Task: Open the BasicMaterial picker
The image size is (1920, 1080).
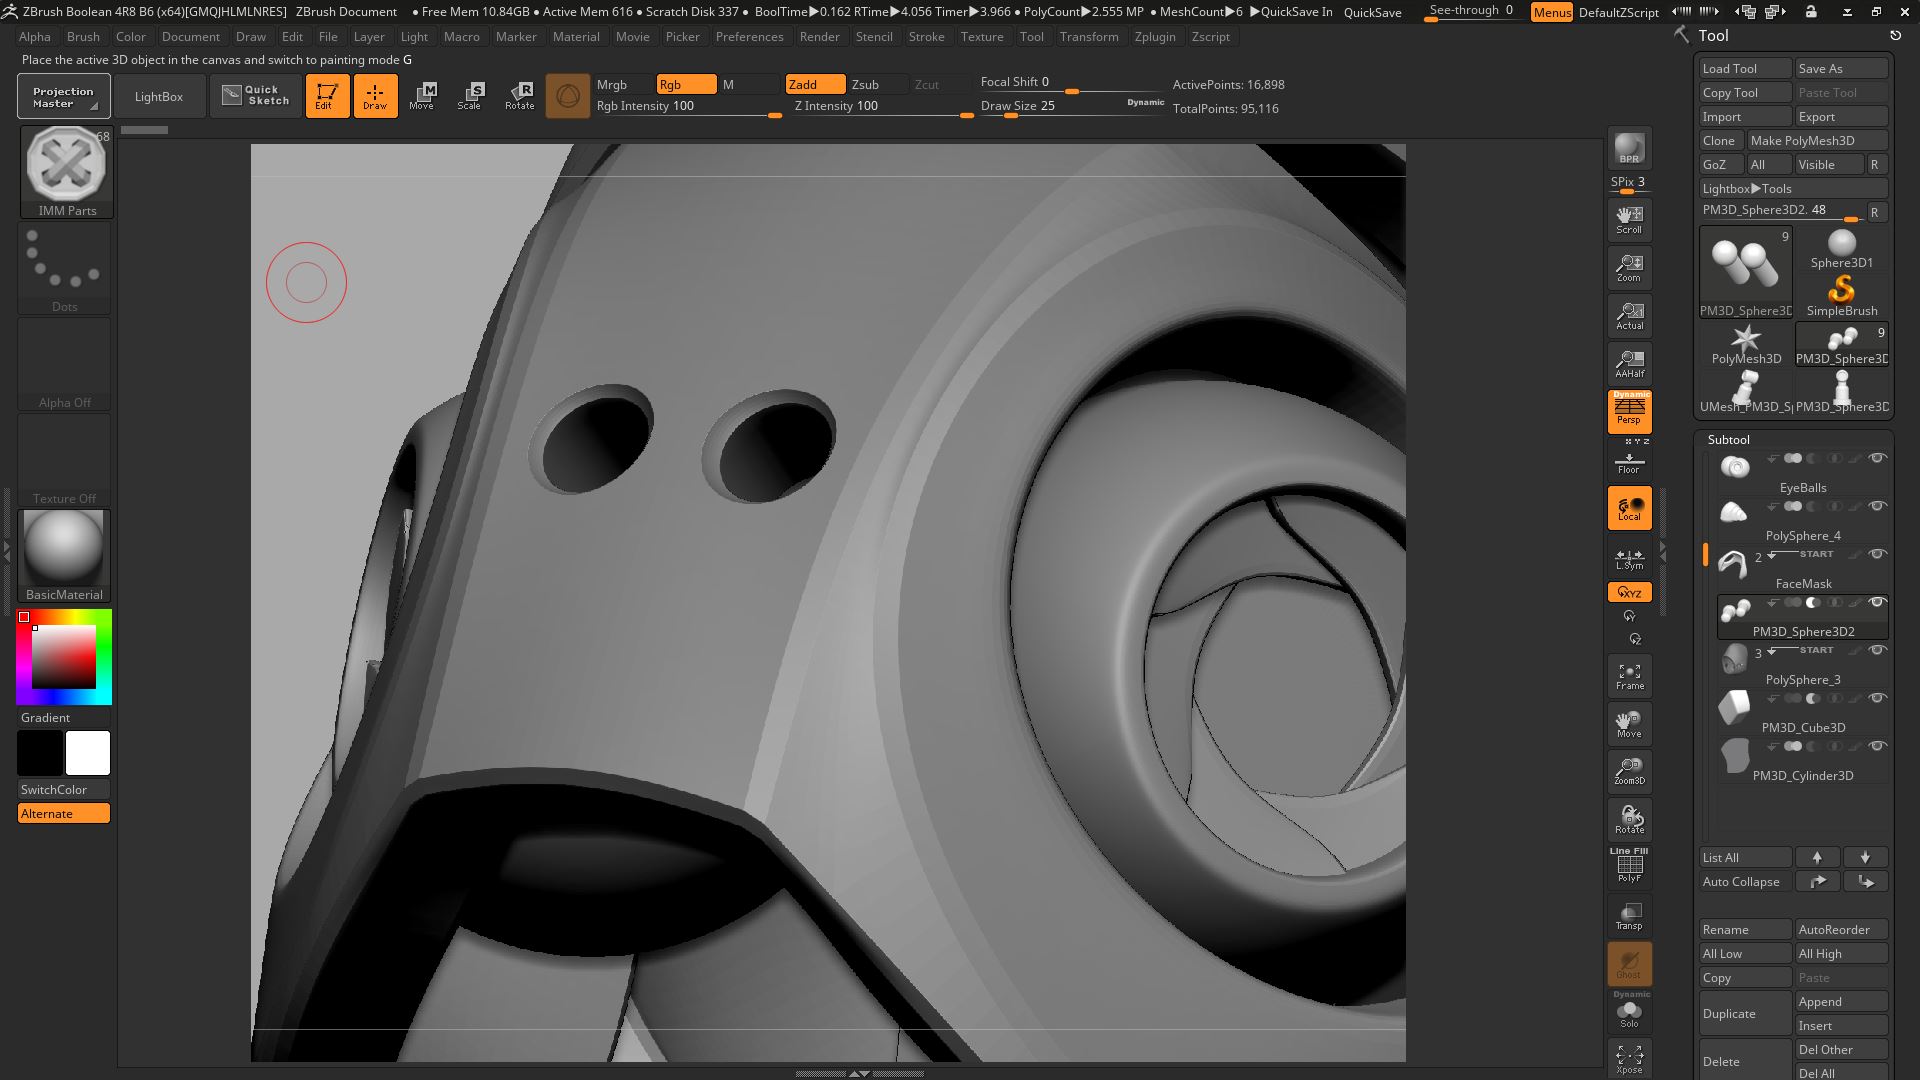Action: click(x=64, y=556)
